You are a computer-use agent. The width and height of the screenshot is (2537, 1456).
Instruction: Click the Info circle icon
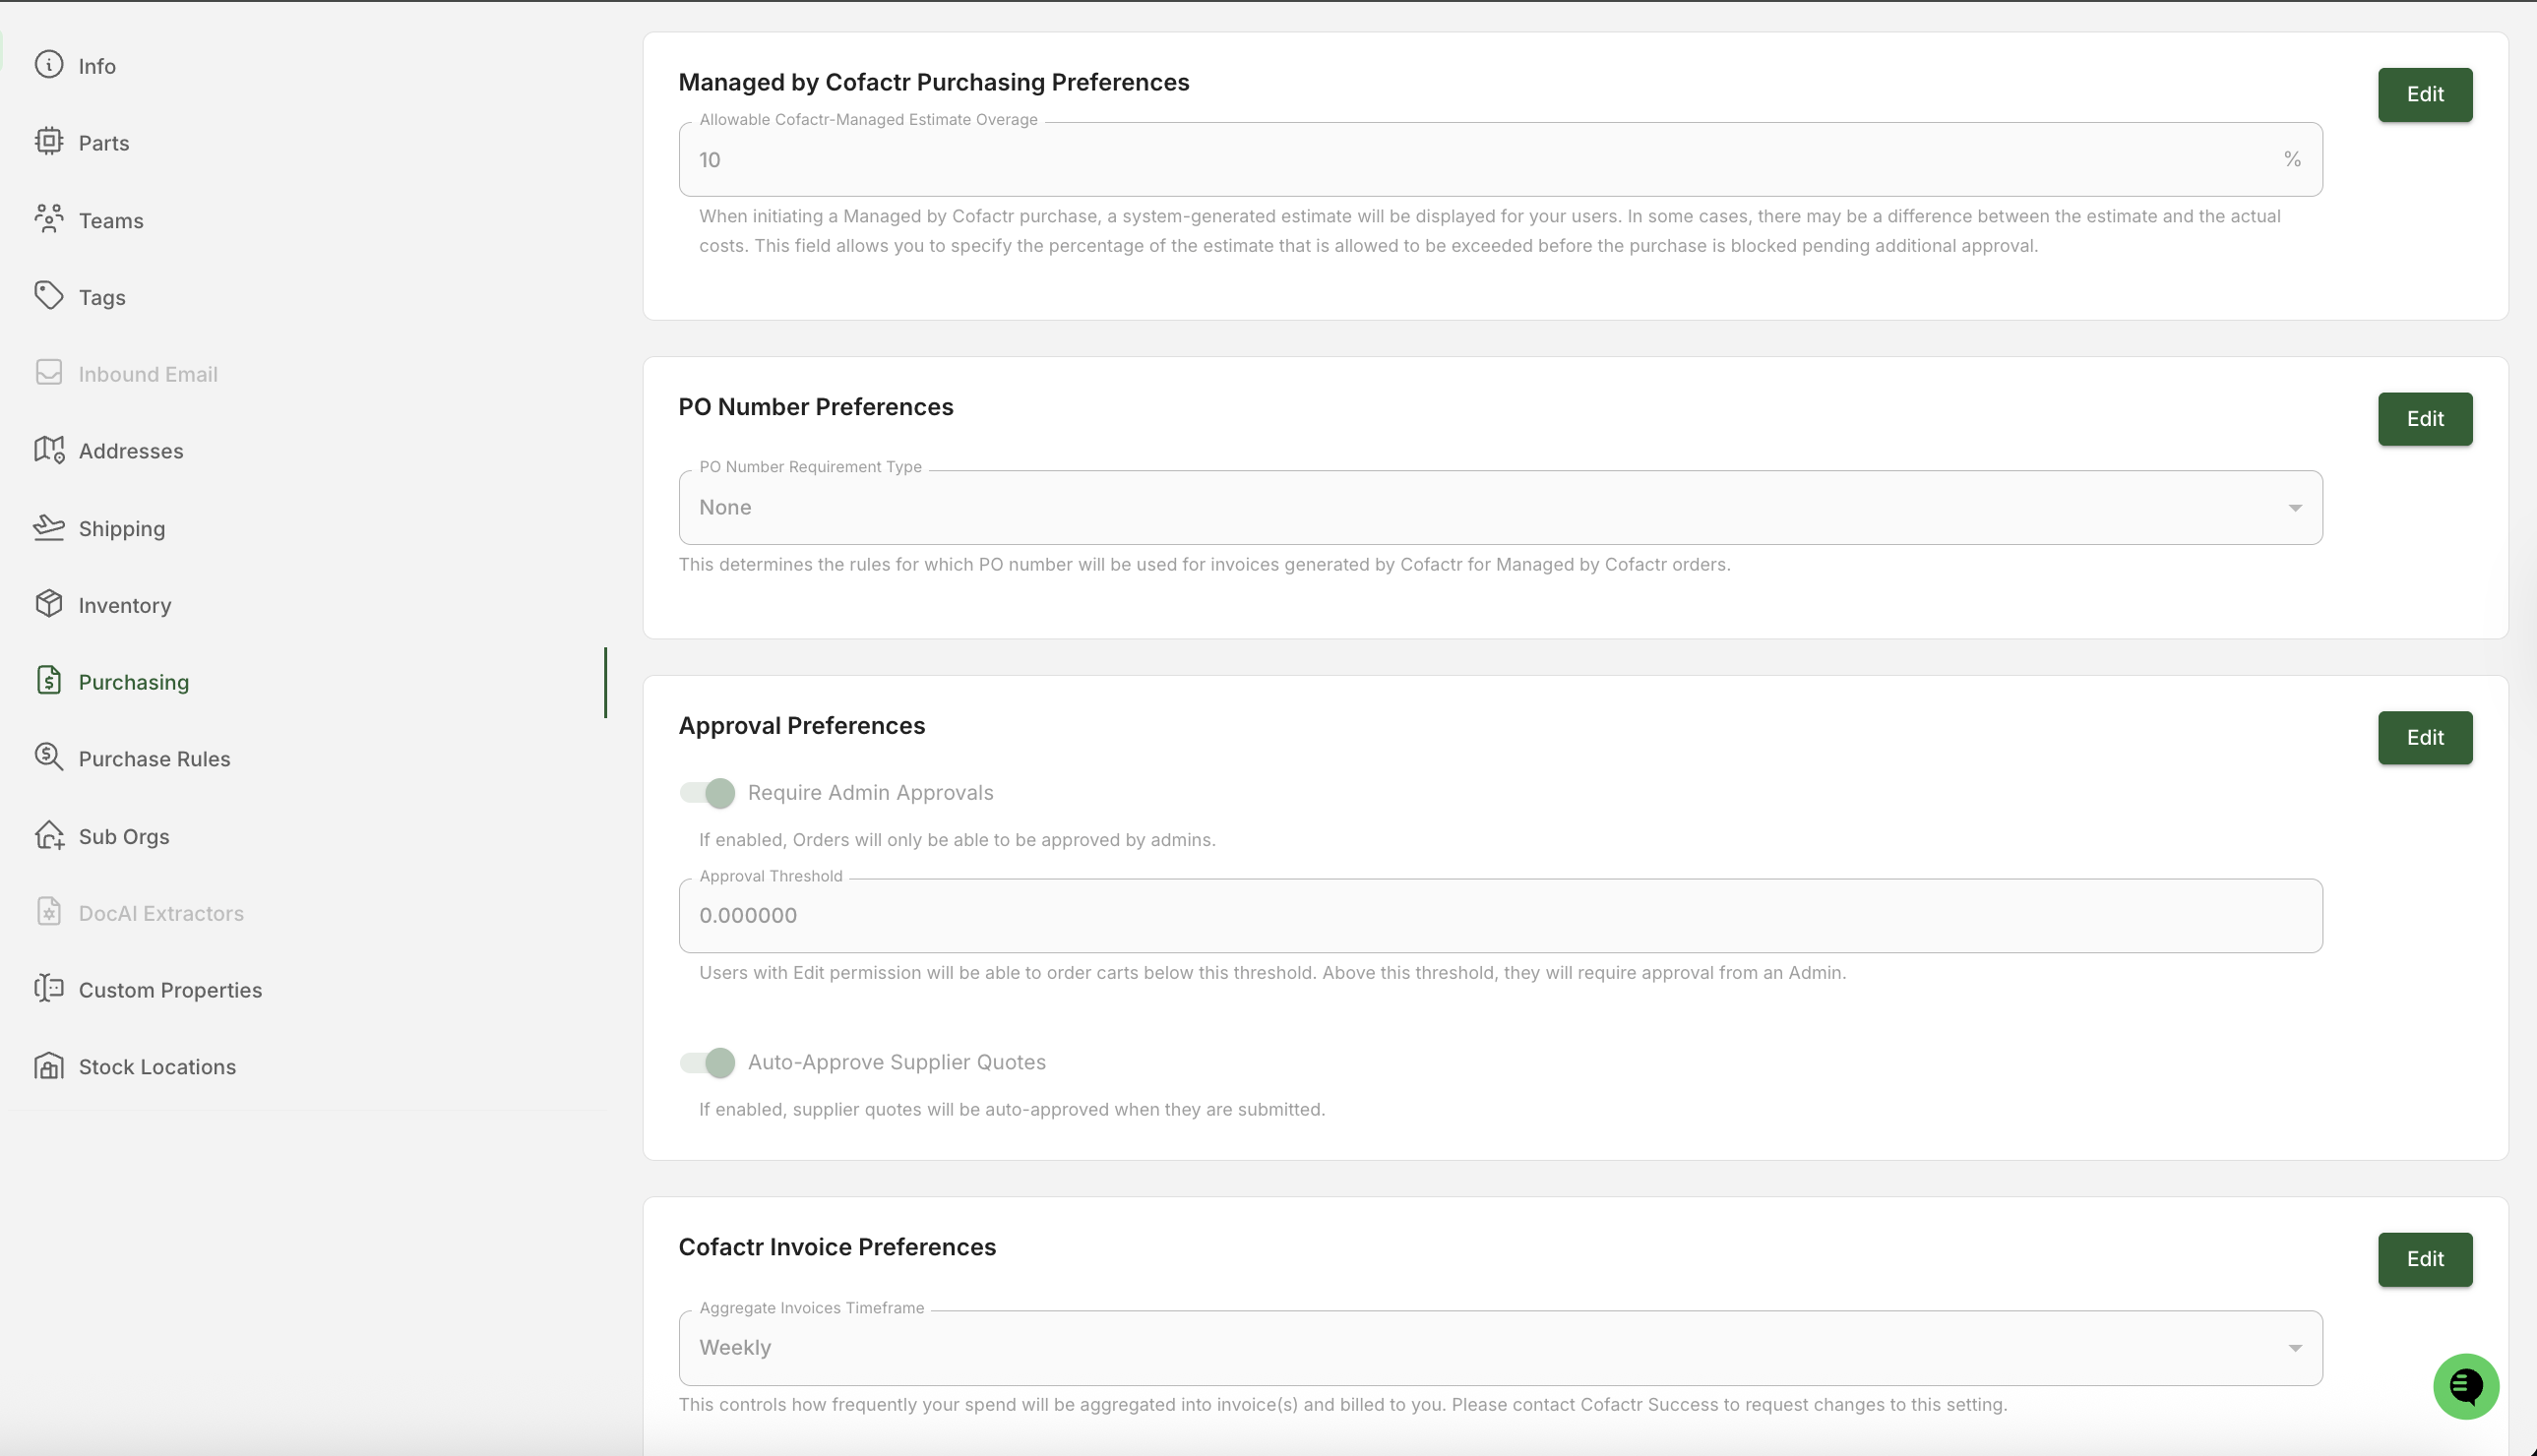coord(48,65)
